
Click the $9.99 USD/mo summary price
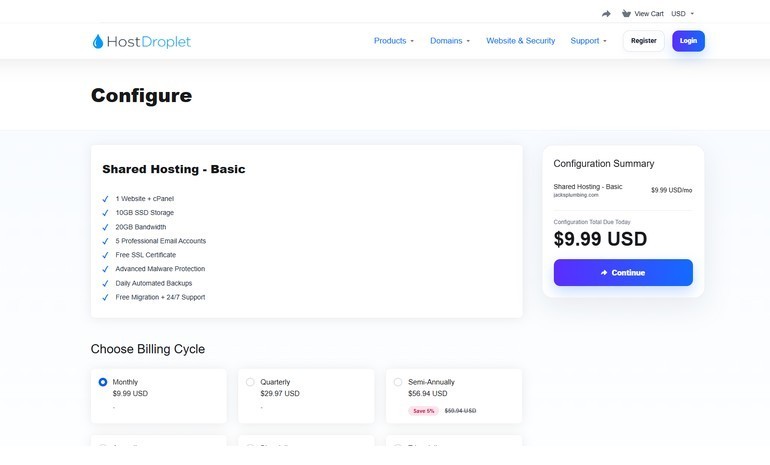click(x=671, y=190)
